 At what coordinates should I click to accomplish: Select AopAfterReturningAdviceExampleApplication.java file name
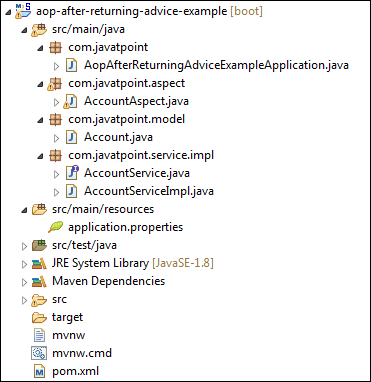tap(216, 65)
